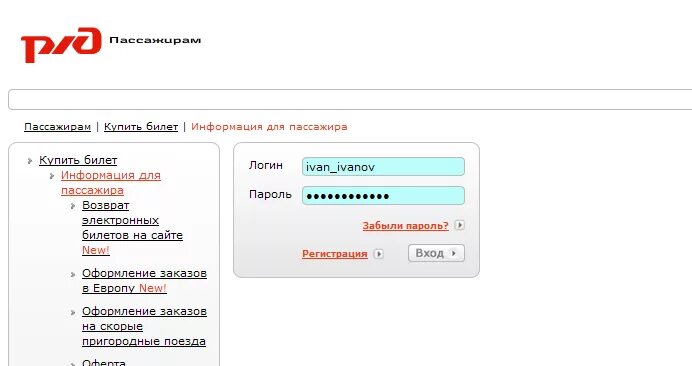The image size is (692, 366).
Task: Click arrow icon beside Регистрация link
Action: [379, 254]
